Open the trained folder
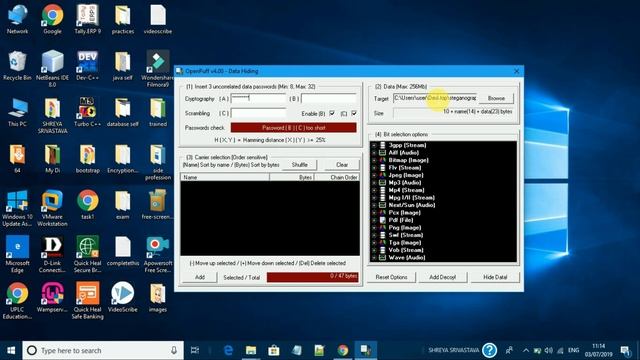The image size is (640, 360). tap(158, 112)
